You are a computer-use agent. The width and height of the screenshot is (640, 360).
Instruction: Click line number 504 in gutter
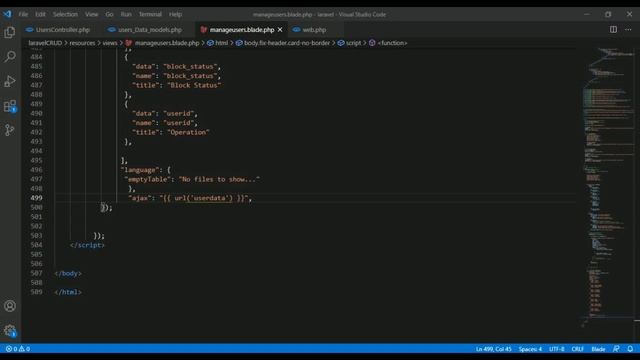pyautogui.click(x=36, y=245)
